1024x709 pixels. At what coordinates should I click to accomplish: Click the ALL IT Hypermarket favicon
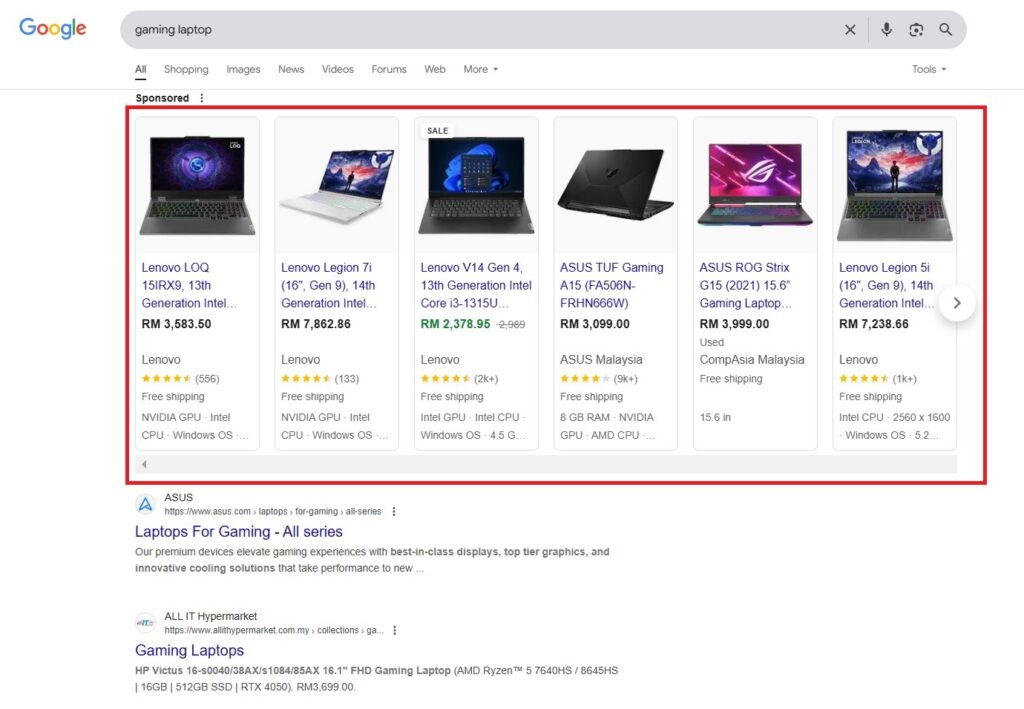point(145,622)
